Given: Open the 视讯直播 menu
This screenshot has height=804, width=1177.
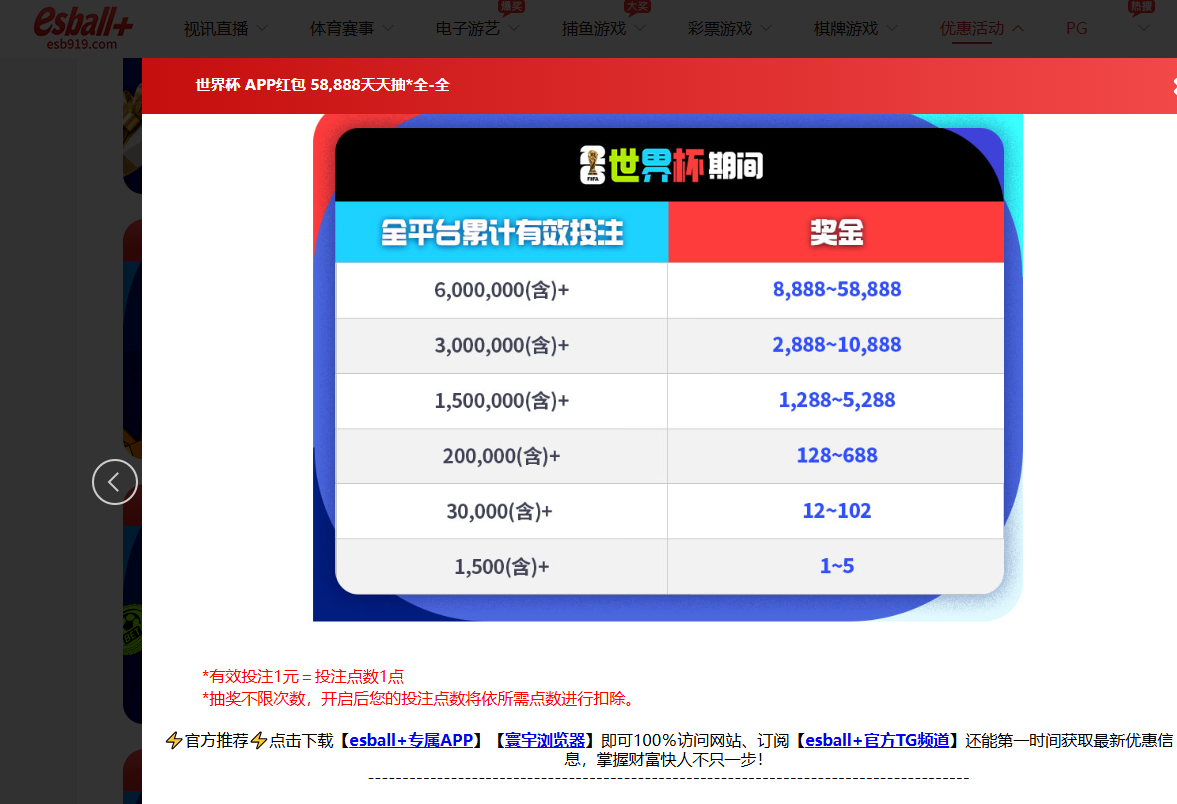Looking at the screenshot, I should [x=216, y=29].
